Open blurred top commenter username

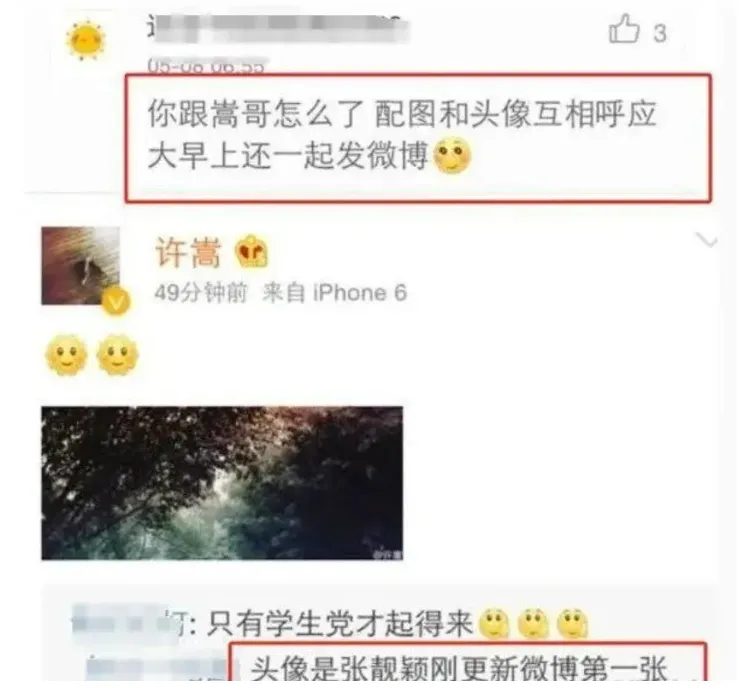(278, 28)
